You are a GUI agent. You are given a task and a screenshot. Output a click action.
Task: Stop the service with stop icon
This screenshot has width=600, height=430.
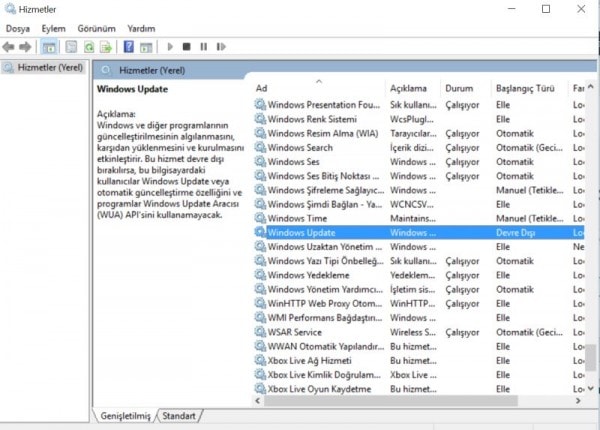(187, 47)
